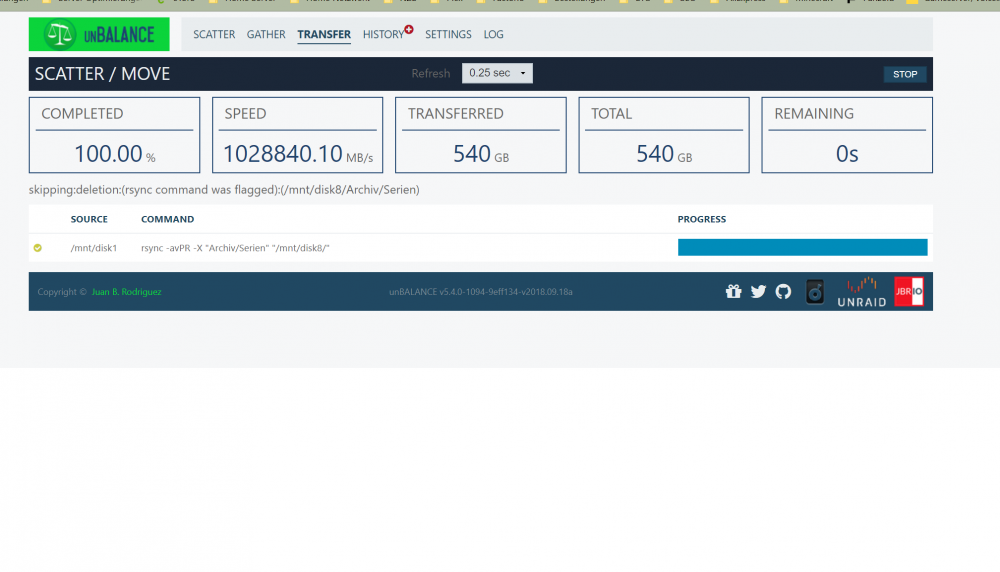Screen dimensions: 1000x572
Task: Open the JBR.IO logo link
Action: (x=909, y=291)
